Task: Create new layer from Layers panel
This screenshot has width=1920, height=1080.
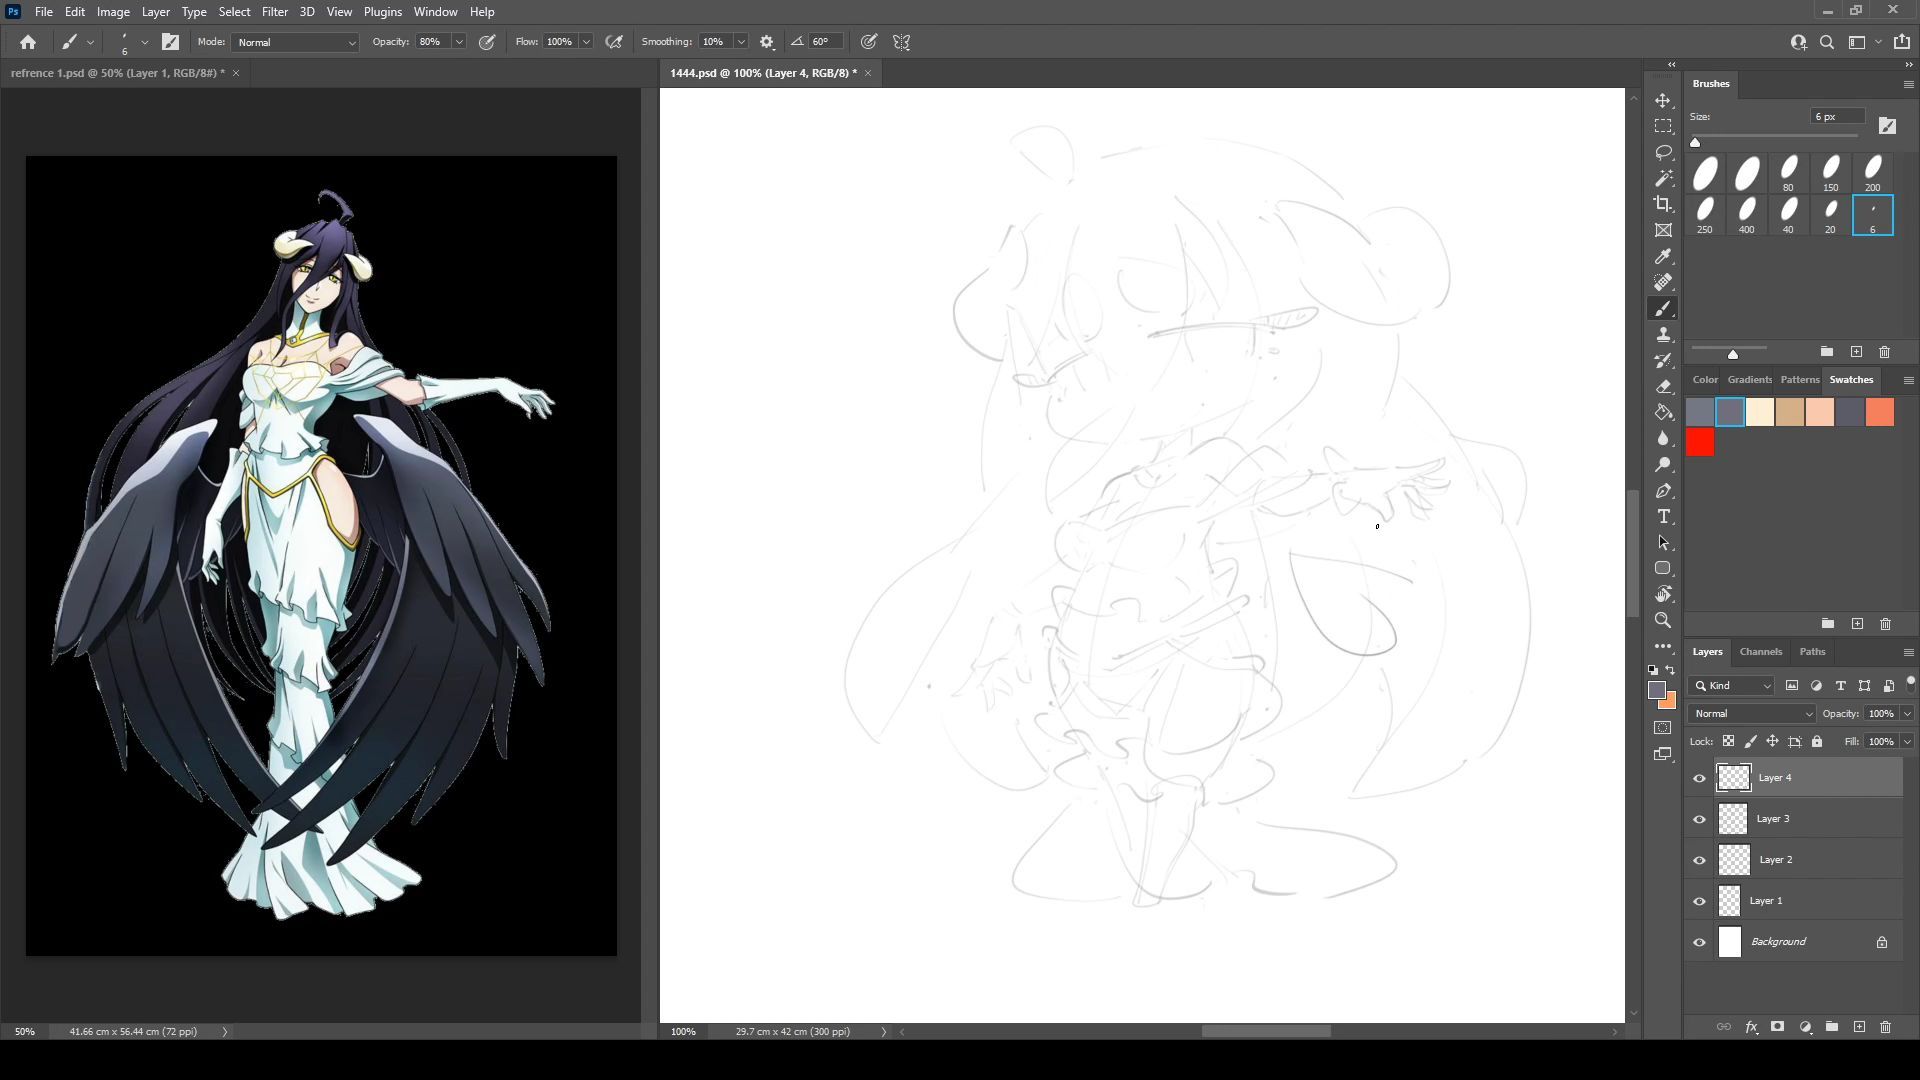Action: (1859, 1027)
